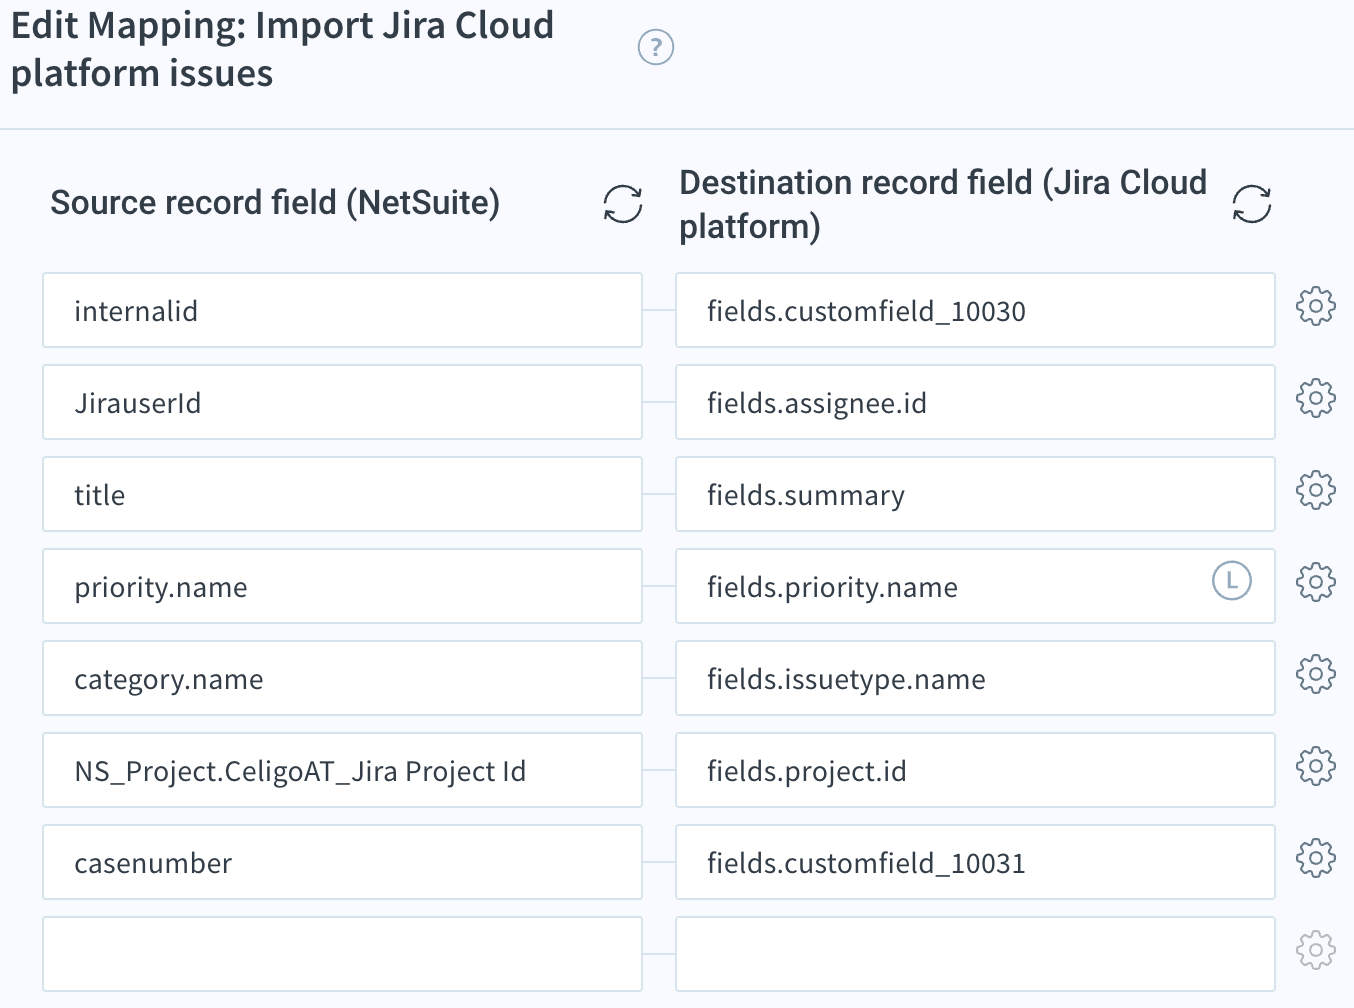Screen dimensions: 1354x1008
Task: Click the empty destination field in last row
Action: 975,954
